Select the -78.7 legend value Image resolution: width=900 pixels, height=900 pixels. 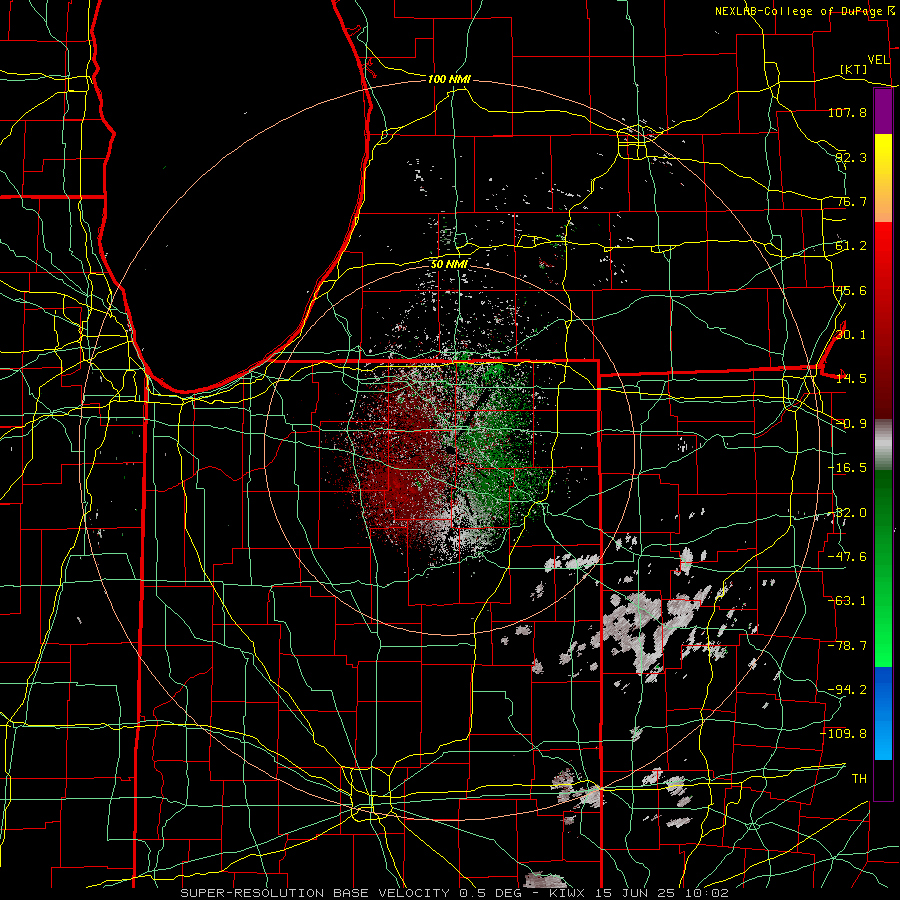[847, 646]
